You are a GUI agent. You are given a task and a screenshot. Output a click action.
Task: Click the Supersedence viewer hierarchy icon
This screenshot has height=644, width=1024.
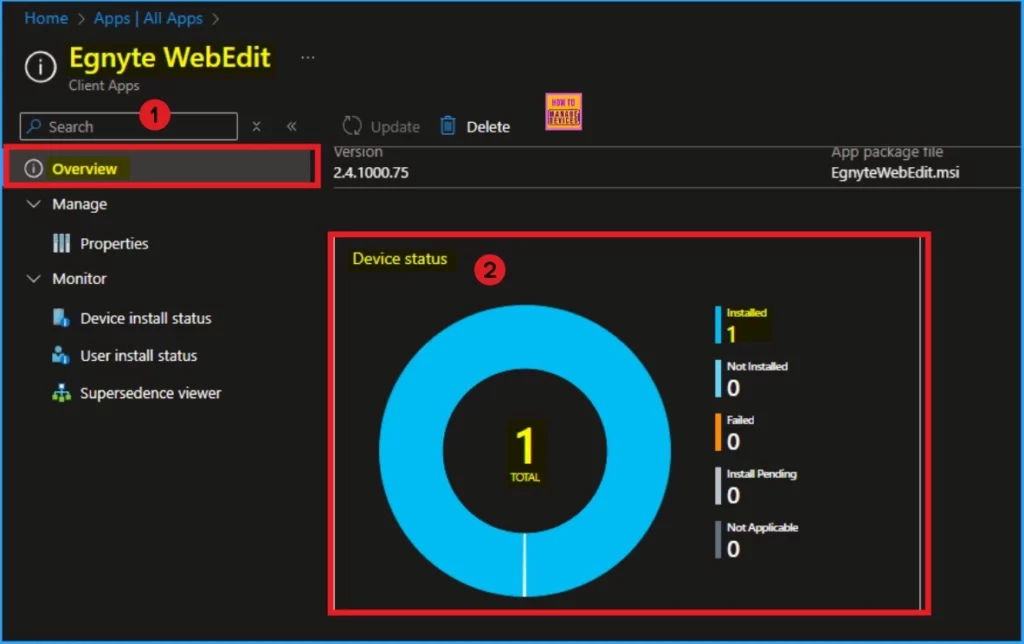(x=61, y=393)
